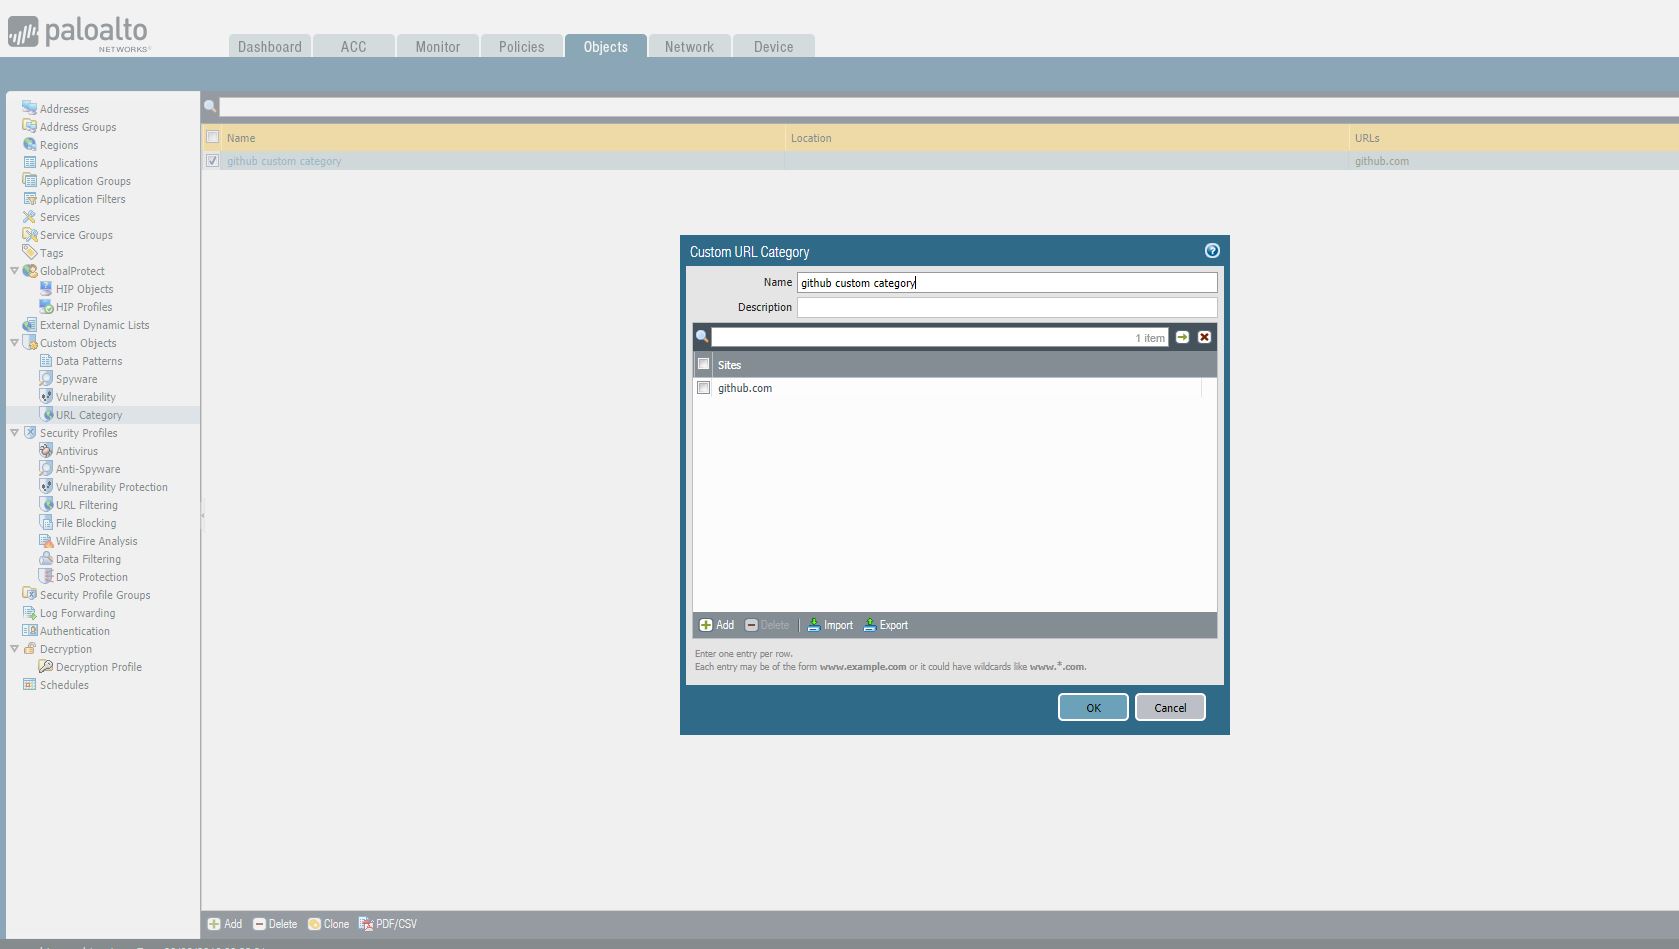Click the Spyware icon
Screen dimensions: 1679x949
click(x=45, y=378)
